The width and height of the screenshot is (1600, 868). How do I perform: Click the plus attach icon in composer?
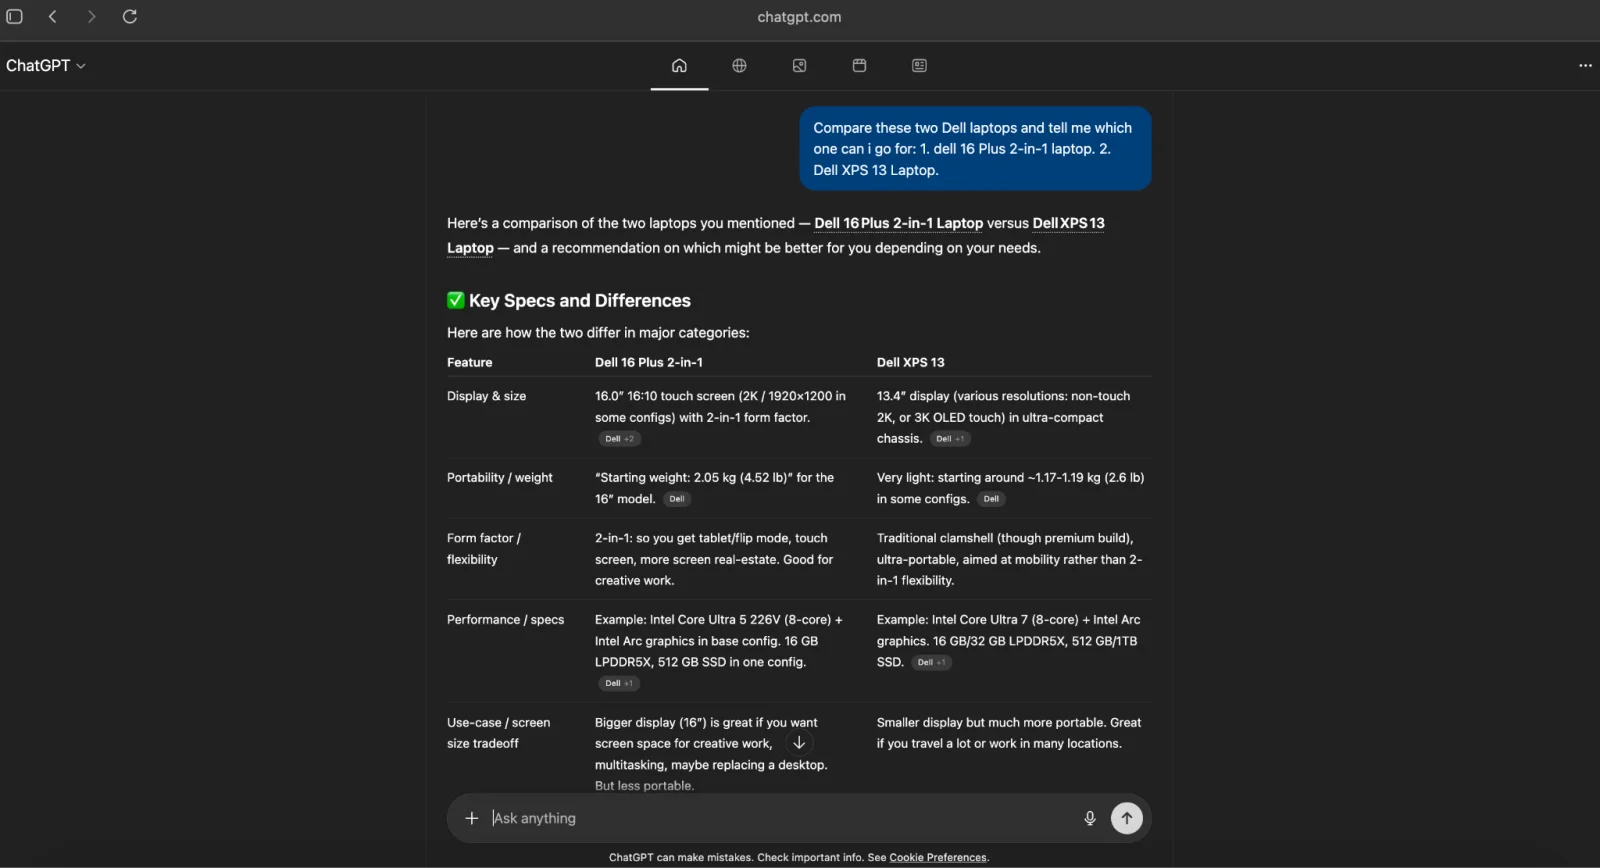pos(472,818)
